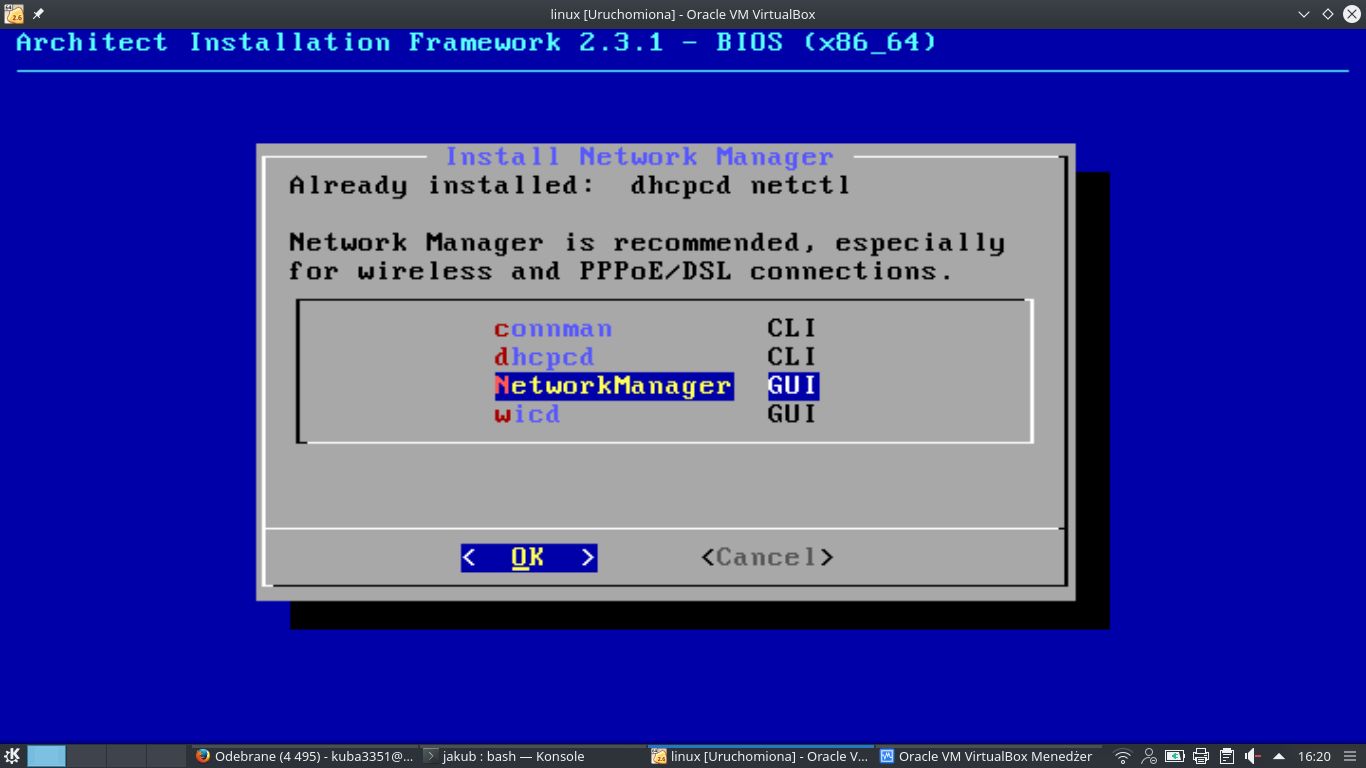This screenshot has height=768, width=1366.
Task: Select the wicd GUI option
Action: 655,414
